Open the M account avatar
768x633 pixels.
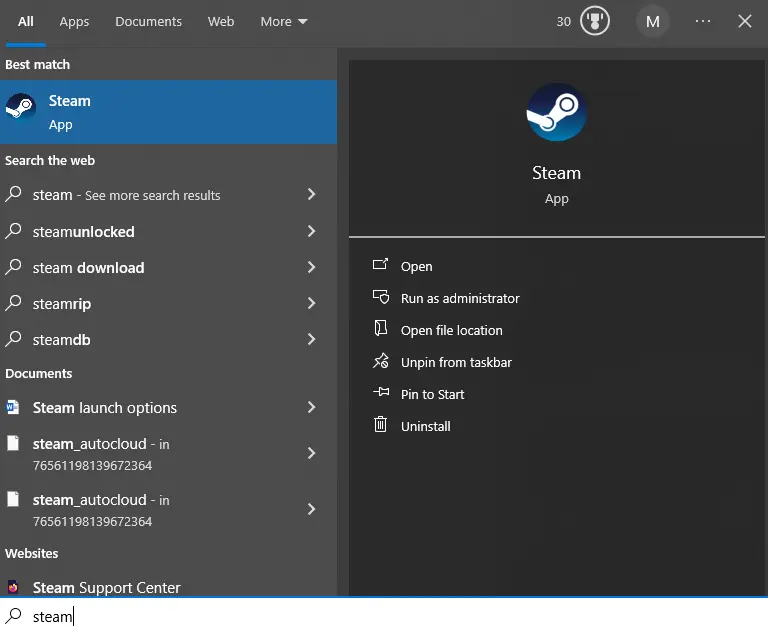pyautogui.click(x=652, y=22)
